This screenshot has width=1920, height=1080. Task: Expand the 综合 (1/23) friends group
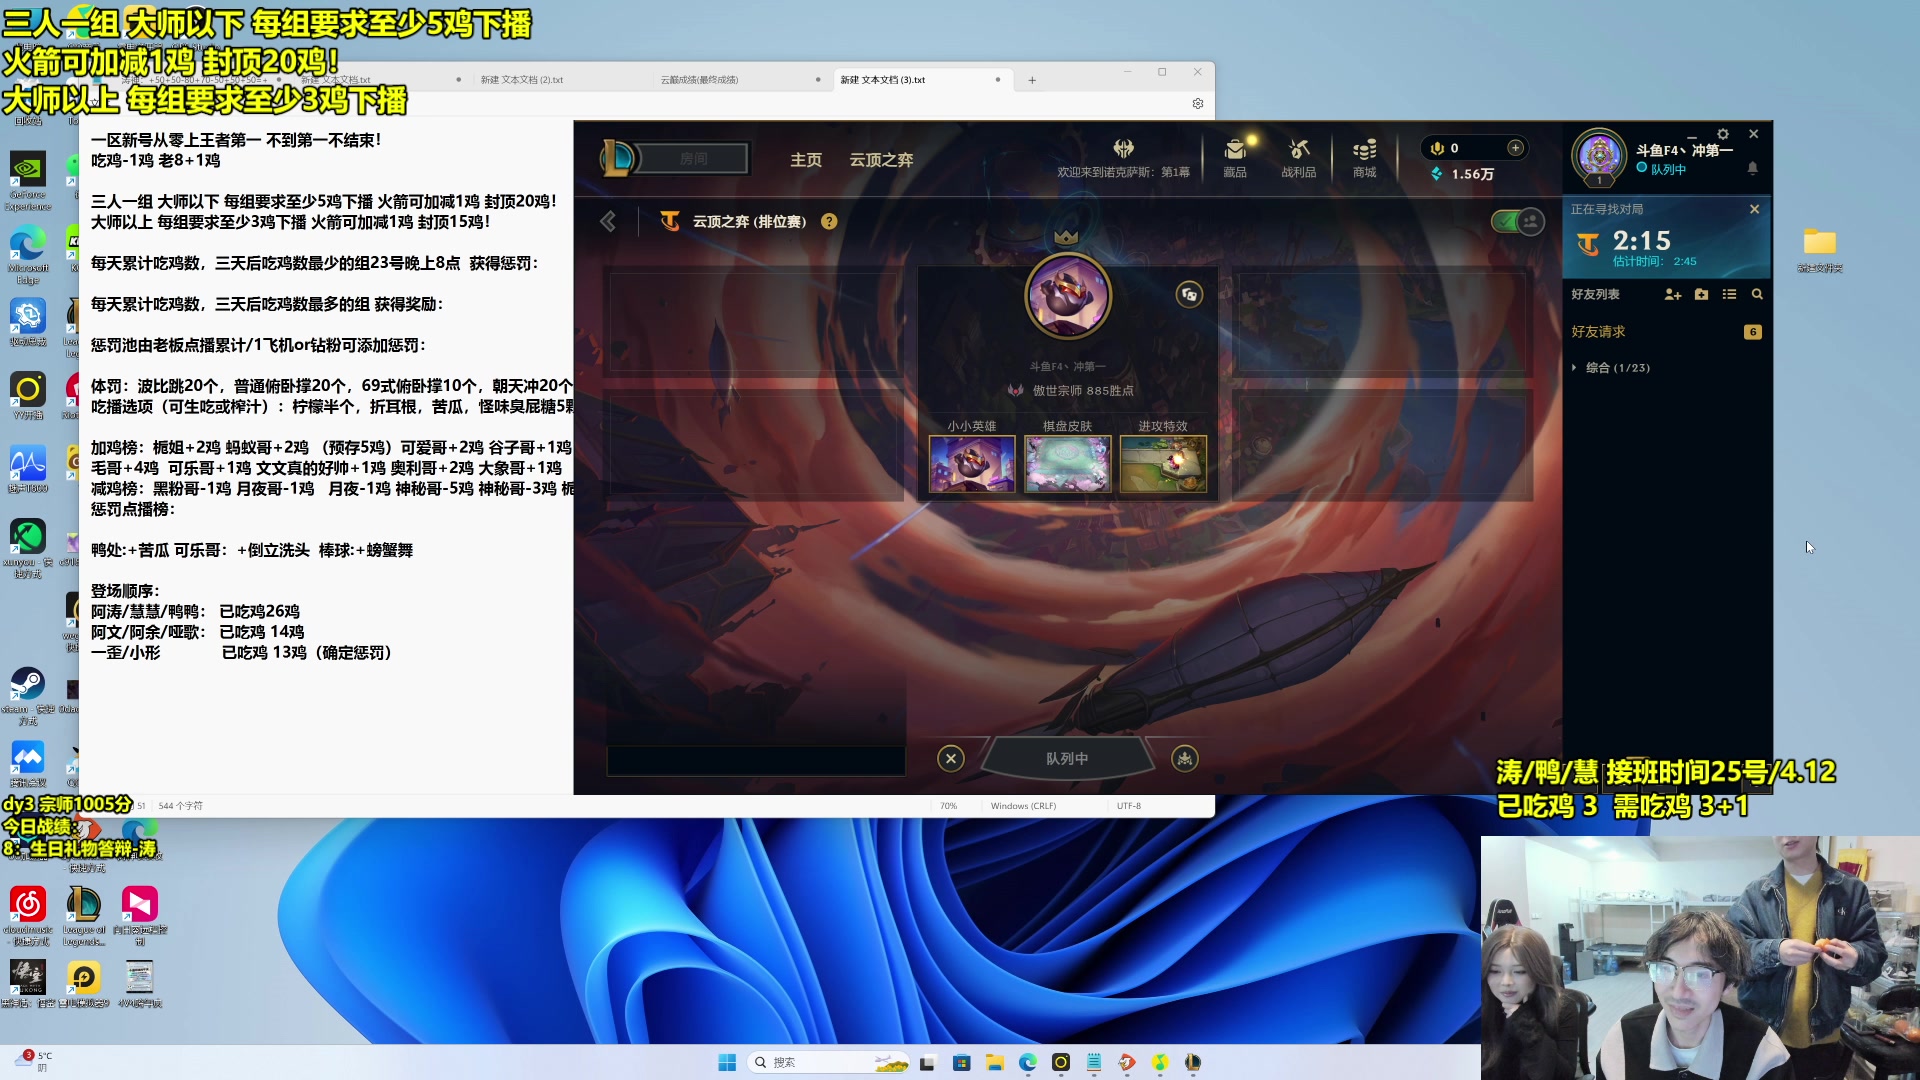(1611, 368)
